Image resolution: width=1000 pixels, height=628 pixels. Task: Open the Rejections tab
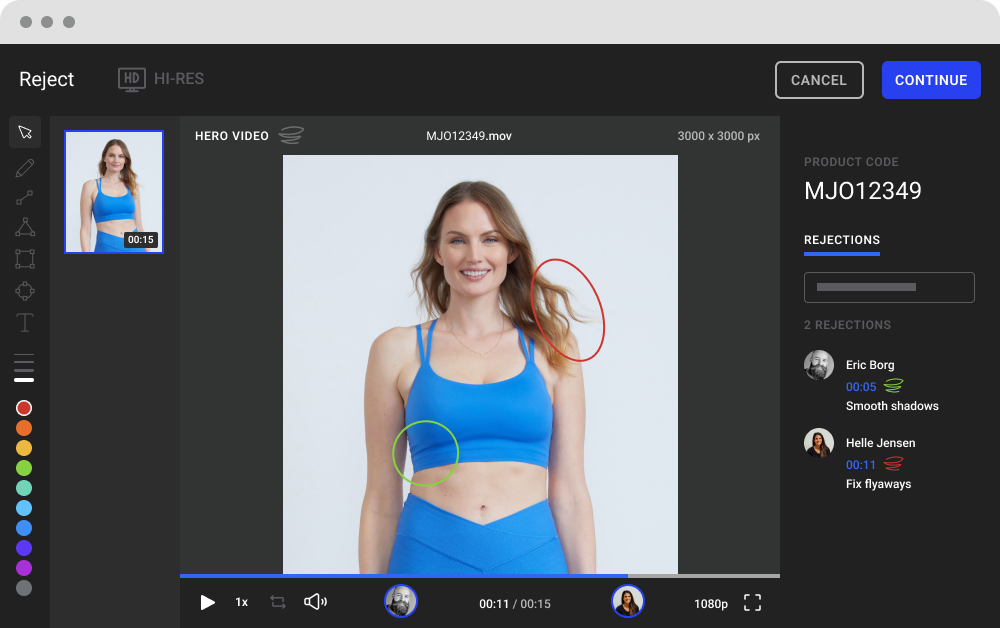tap(842, 240)
